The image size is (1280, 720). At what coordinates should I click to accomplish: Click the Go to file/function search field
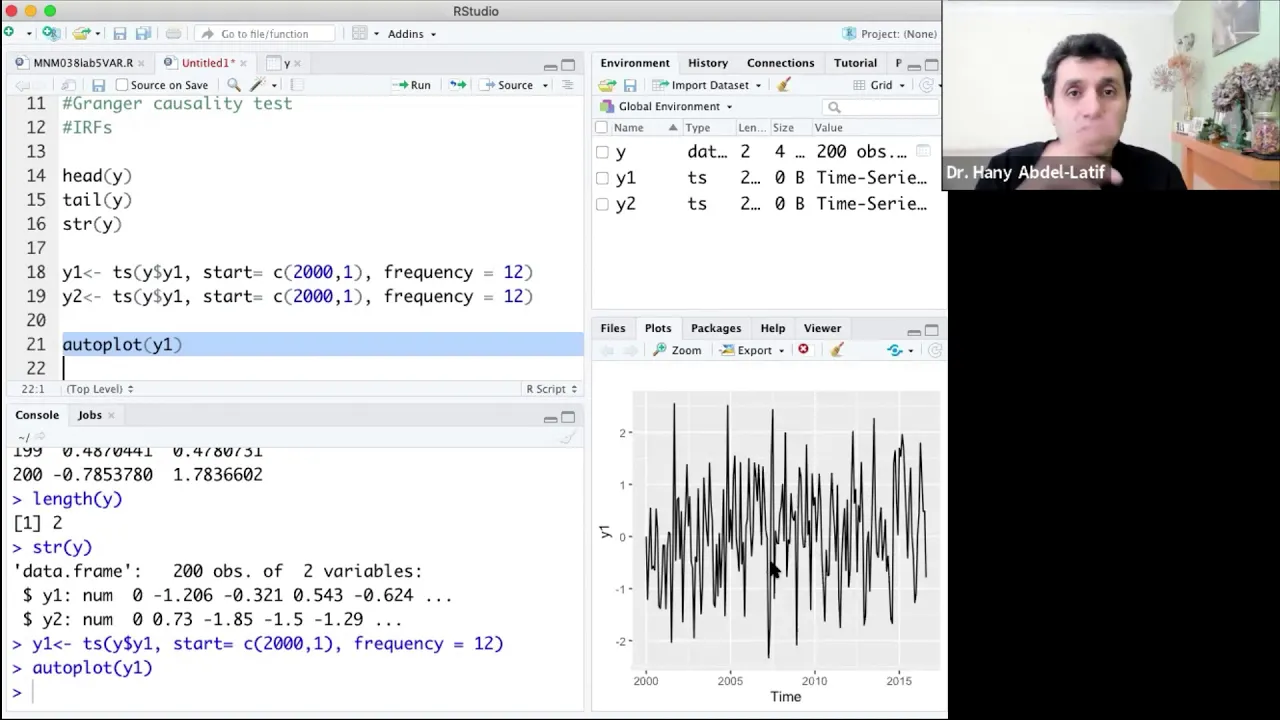[x=264, y=33]
